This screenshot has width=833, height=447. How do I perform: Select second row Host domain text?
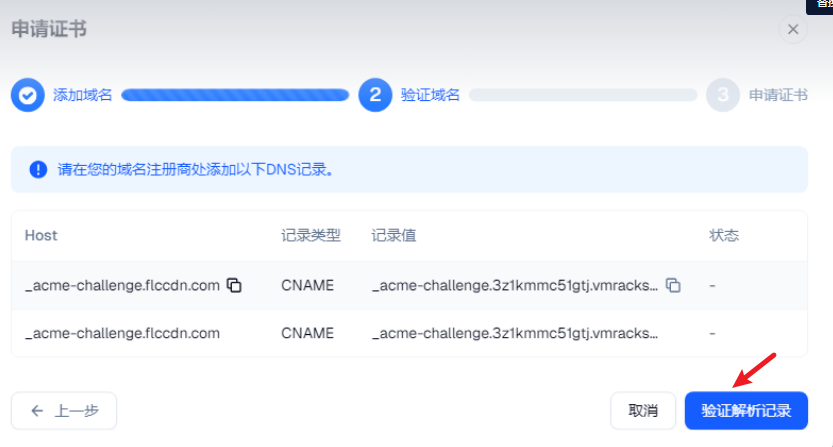tap(122, 333)
